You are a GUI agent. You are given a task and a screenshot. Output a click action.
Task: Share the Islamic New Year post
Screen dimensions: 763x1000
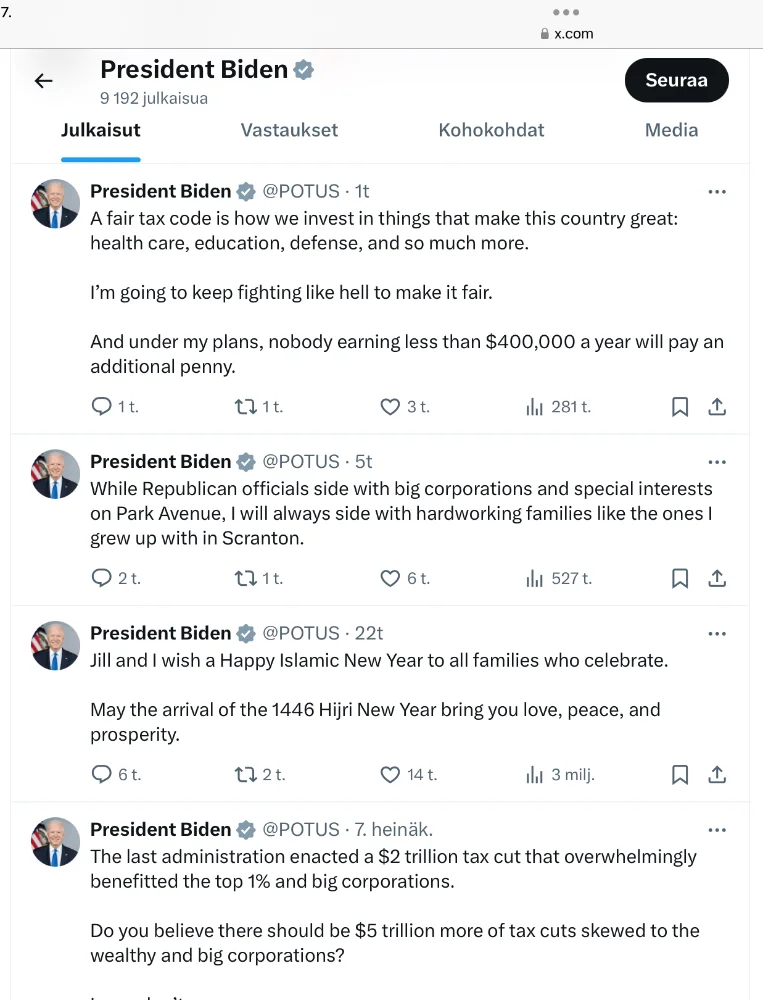tap(716, 774)
